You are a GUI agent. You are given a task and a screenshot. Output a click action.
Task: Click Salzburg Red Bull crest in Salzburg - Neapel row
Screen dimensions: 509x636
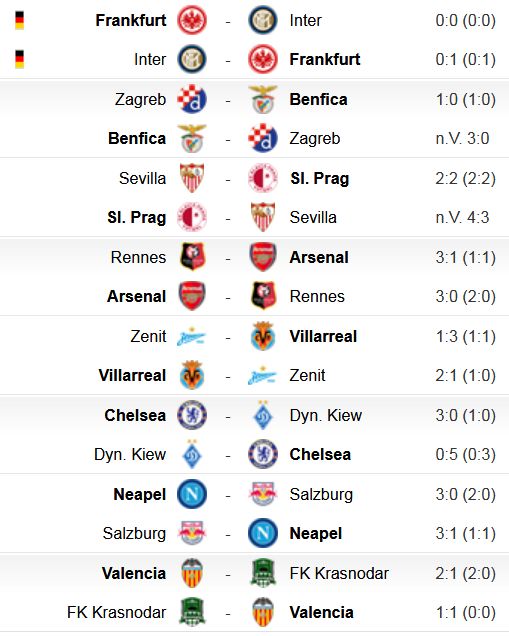tap(192, 533)
